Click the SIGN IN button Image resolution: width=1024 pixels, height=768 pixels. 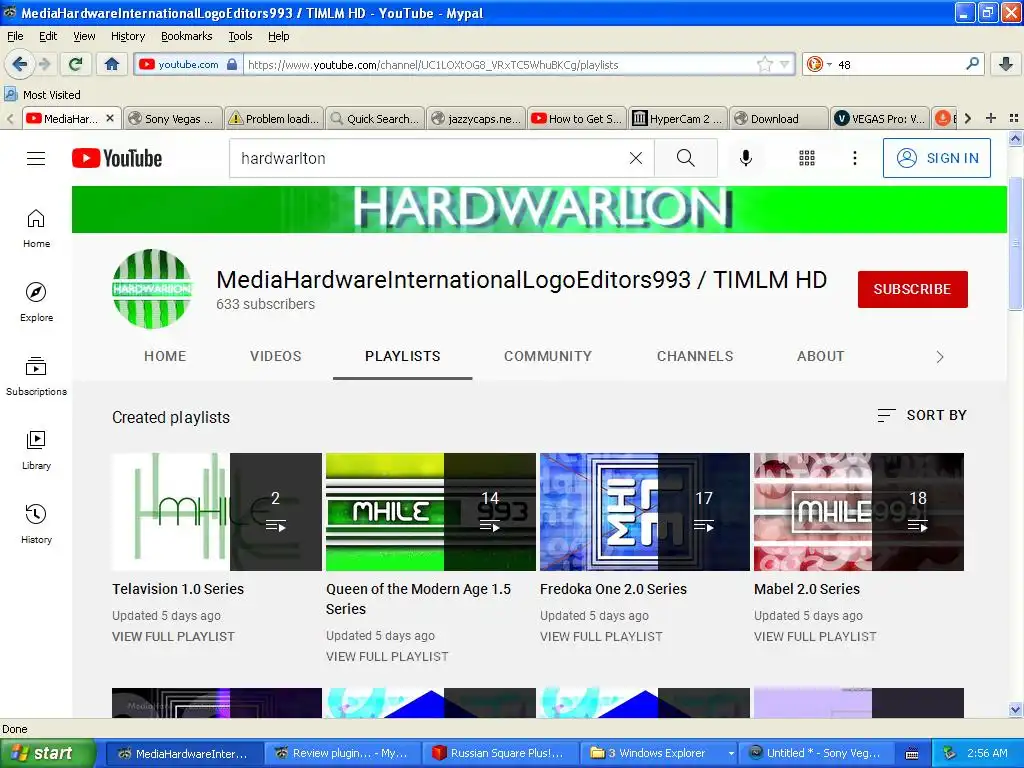(936, 158)
